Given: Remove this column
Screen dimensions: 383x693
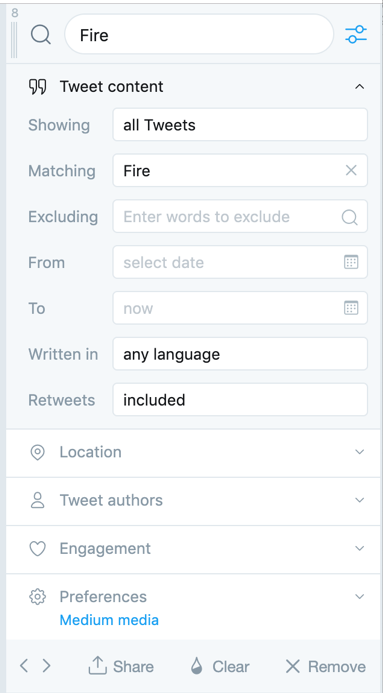Looking at the screenshot, I should click(x=325, y=666).
